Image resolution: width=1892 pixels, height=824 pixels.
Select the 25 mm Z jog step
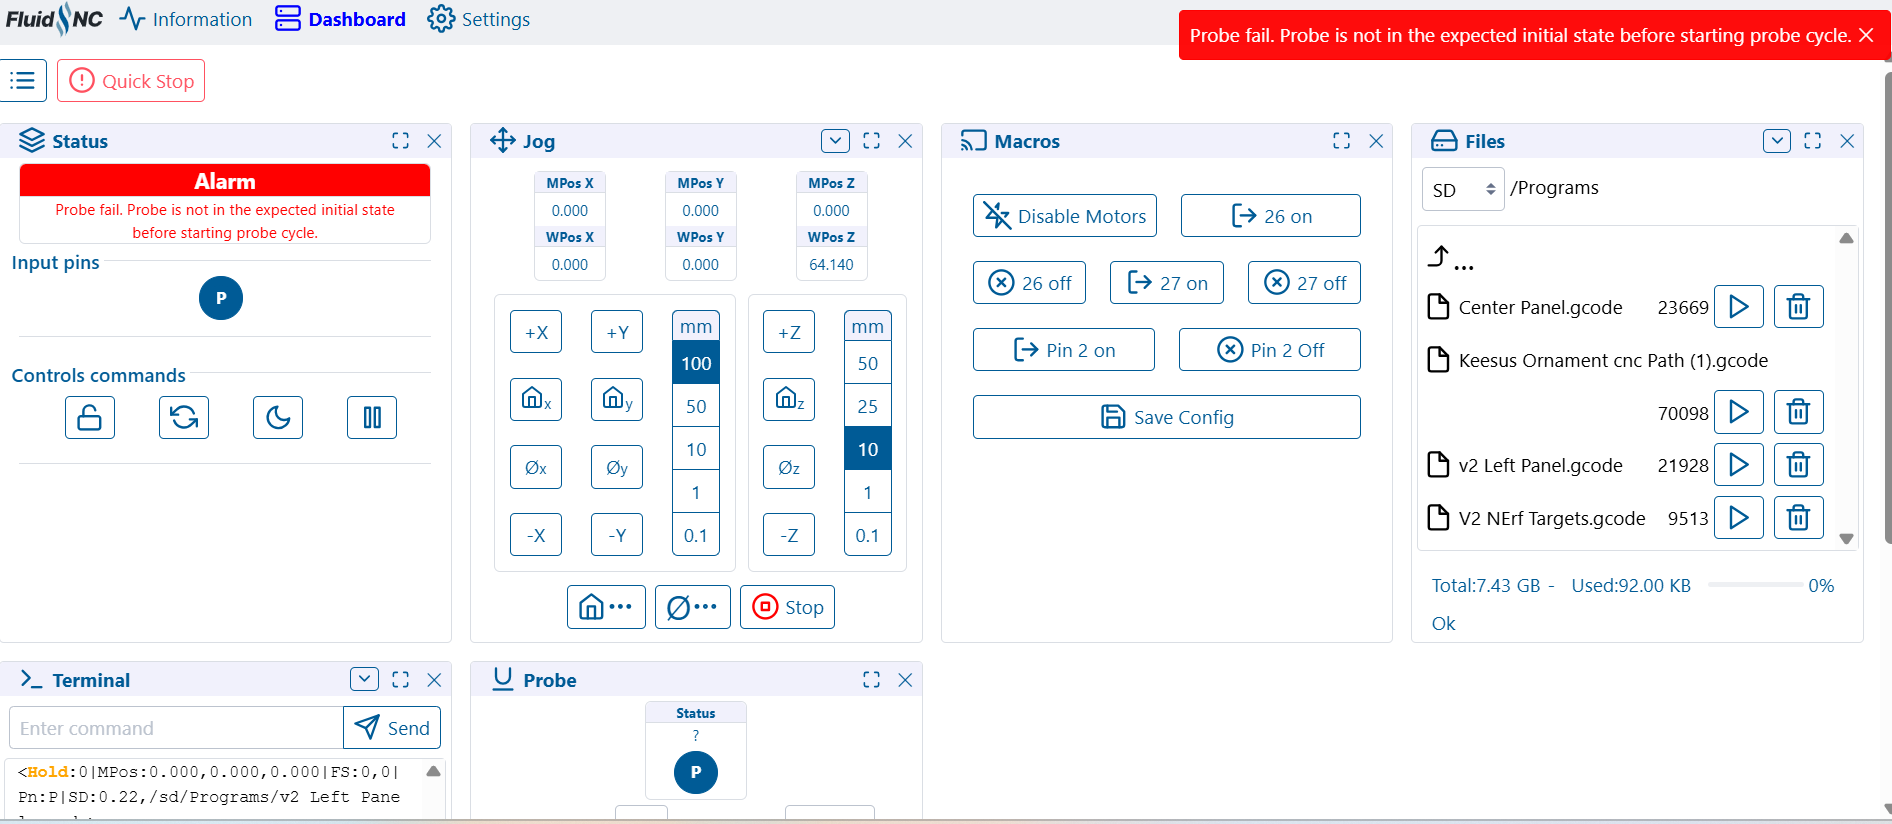tap(867, 406)
